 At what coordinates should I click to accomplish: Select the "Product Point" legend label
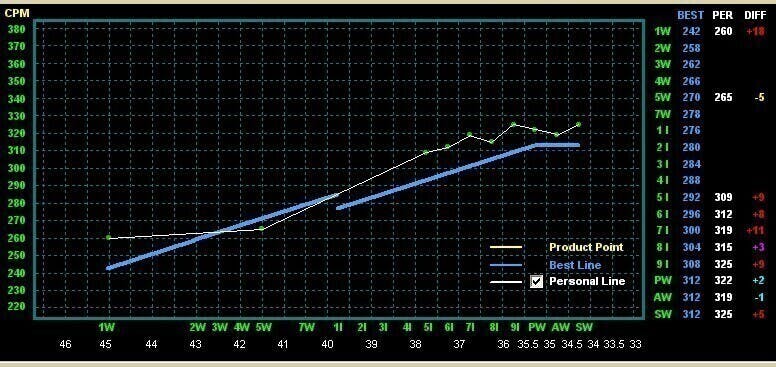pyautogui.click(x=586, y=247)
